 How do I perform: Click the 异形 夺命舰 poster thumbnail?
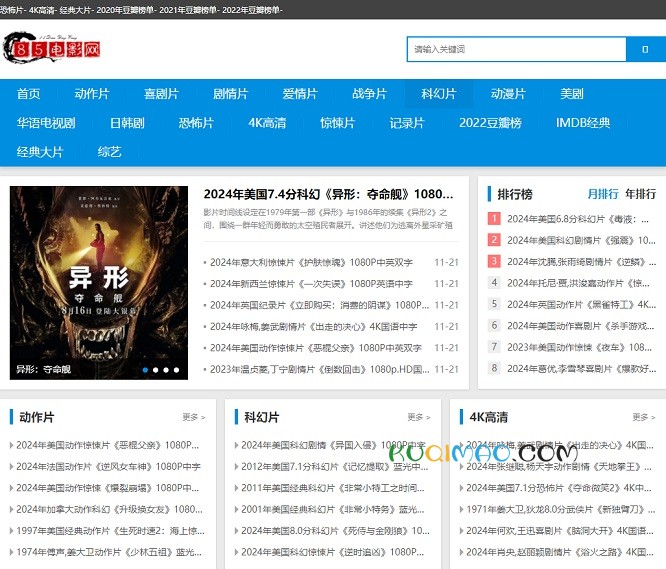[99, 282]
